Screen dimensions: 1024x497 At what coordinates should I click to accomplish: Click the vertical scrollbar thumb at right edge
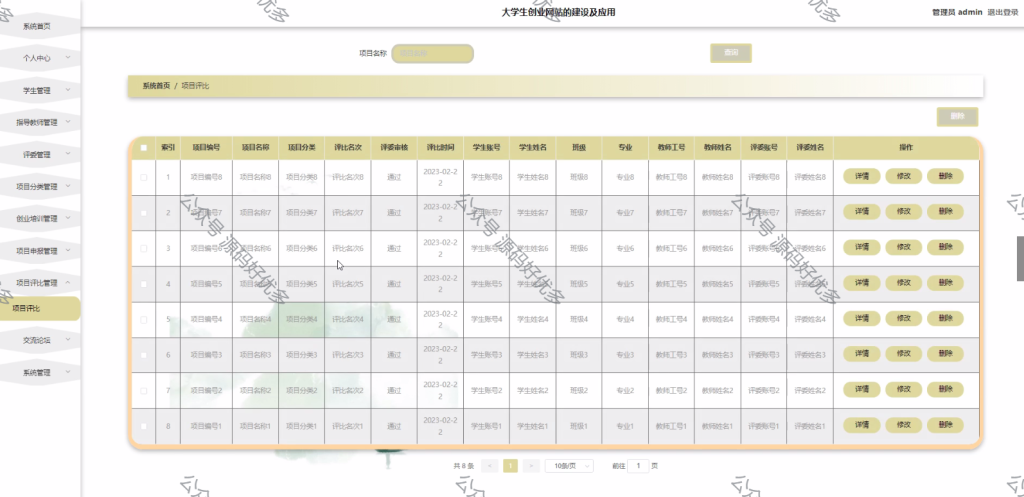point(1020,259)
